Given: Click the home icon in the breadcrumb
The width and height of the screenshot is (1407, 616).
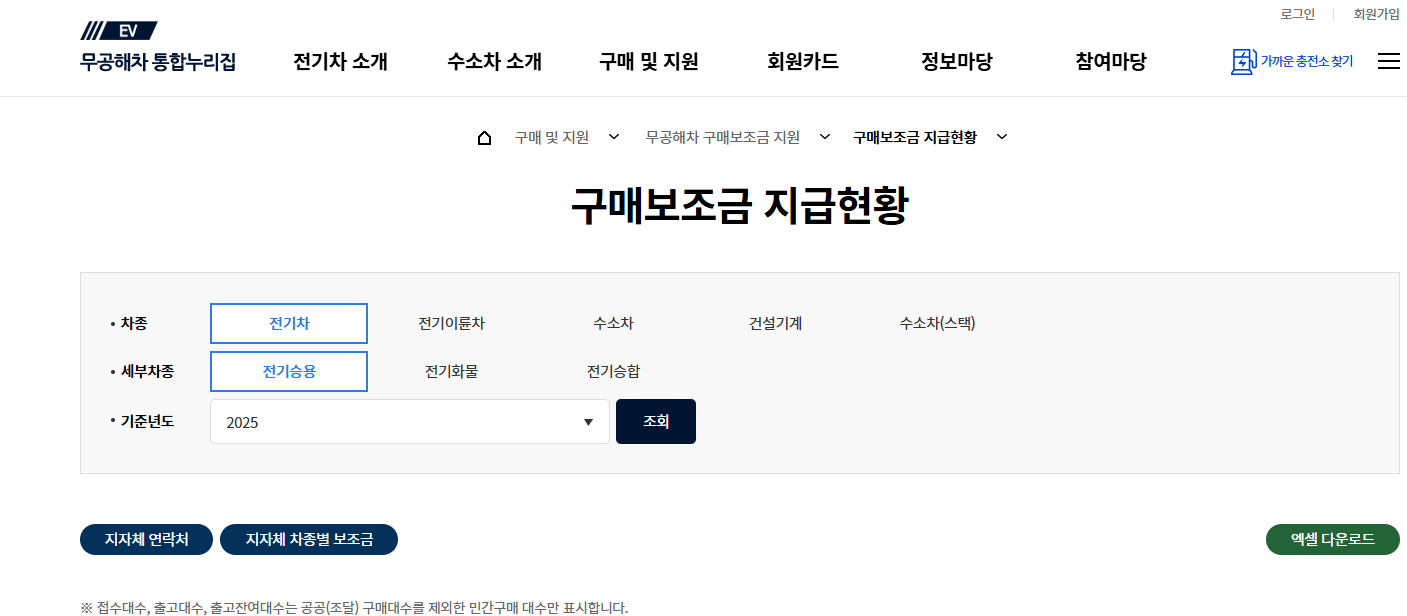Looking at the screenshot, I should 485,136.
